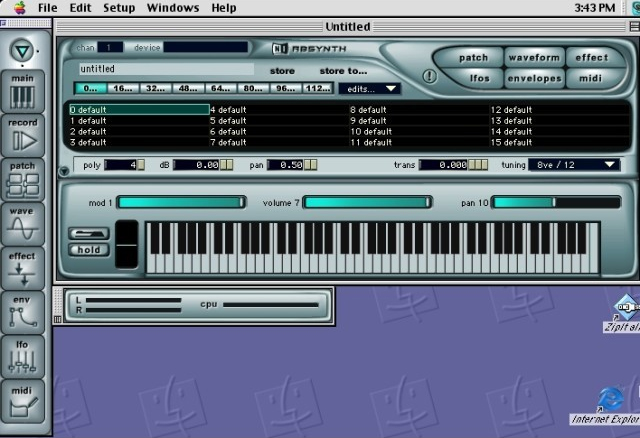Open the env envelope icon in sidebar
The height and width of the screenshot is (438, 640).
22,312
